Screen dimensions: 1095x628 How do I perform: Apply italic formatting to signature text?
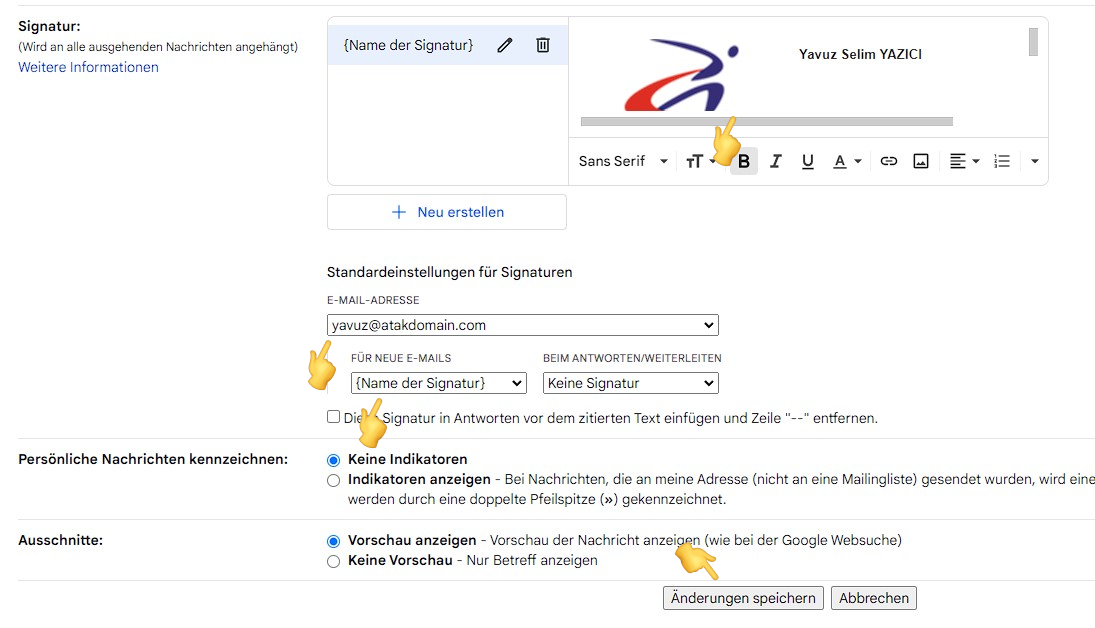tap(775, 160)
